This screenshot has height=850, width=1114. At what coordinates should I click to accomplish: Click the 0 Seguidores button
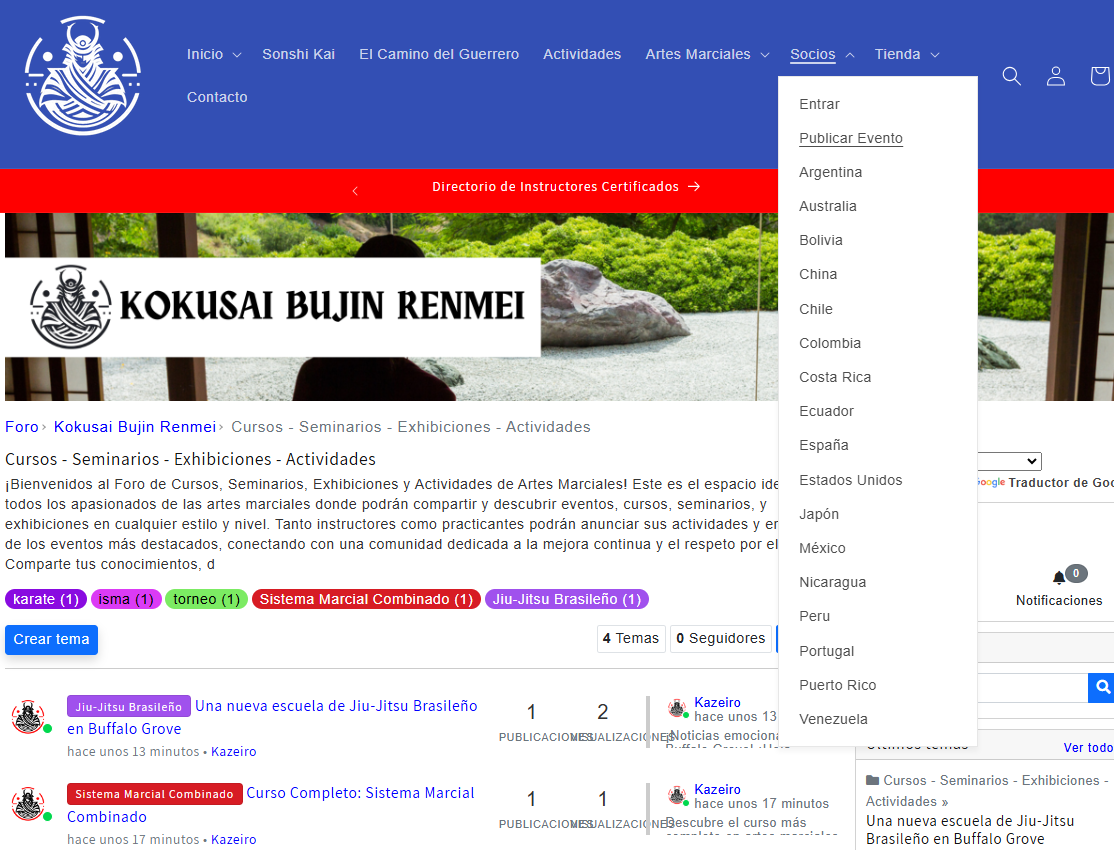click(x=721, y=638)
